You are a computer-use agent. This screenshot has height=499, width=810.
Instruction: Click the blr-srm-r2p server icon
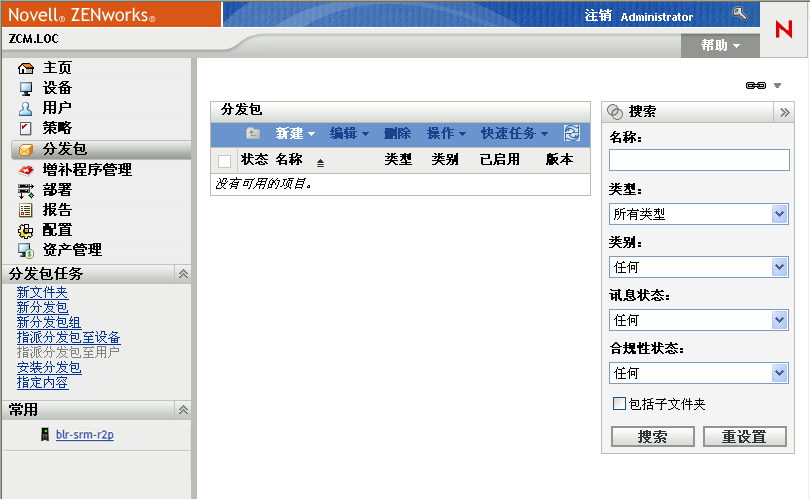pos(45,434)
